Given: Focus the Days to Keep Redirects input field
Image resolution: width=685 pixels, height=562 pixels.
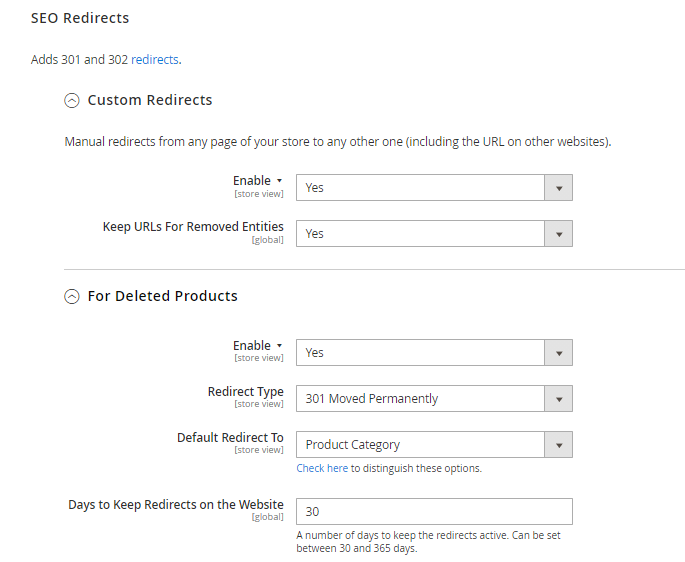Looking at the screenshot, I should pos(434,511).
